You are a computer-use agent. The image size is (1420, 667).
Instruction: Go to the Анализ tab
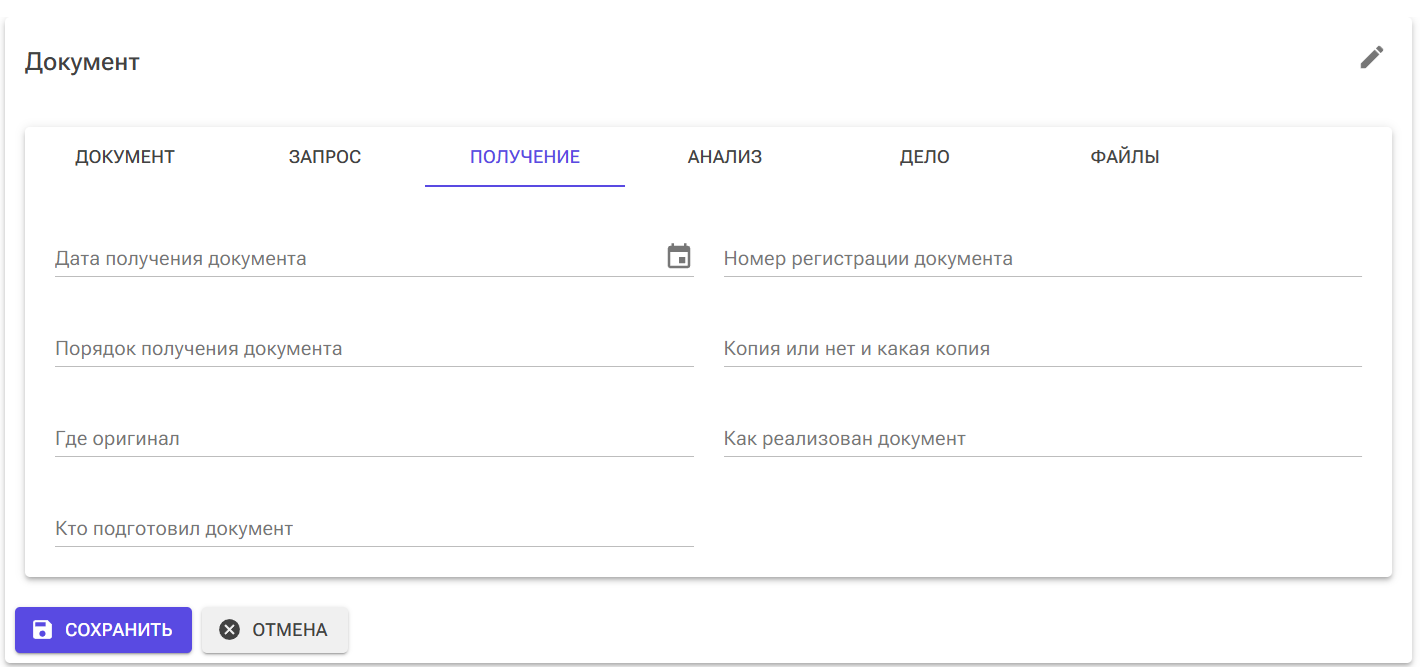click(x=725, y=157)
